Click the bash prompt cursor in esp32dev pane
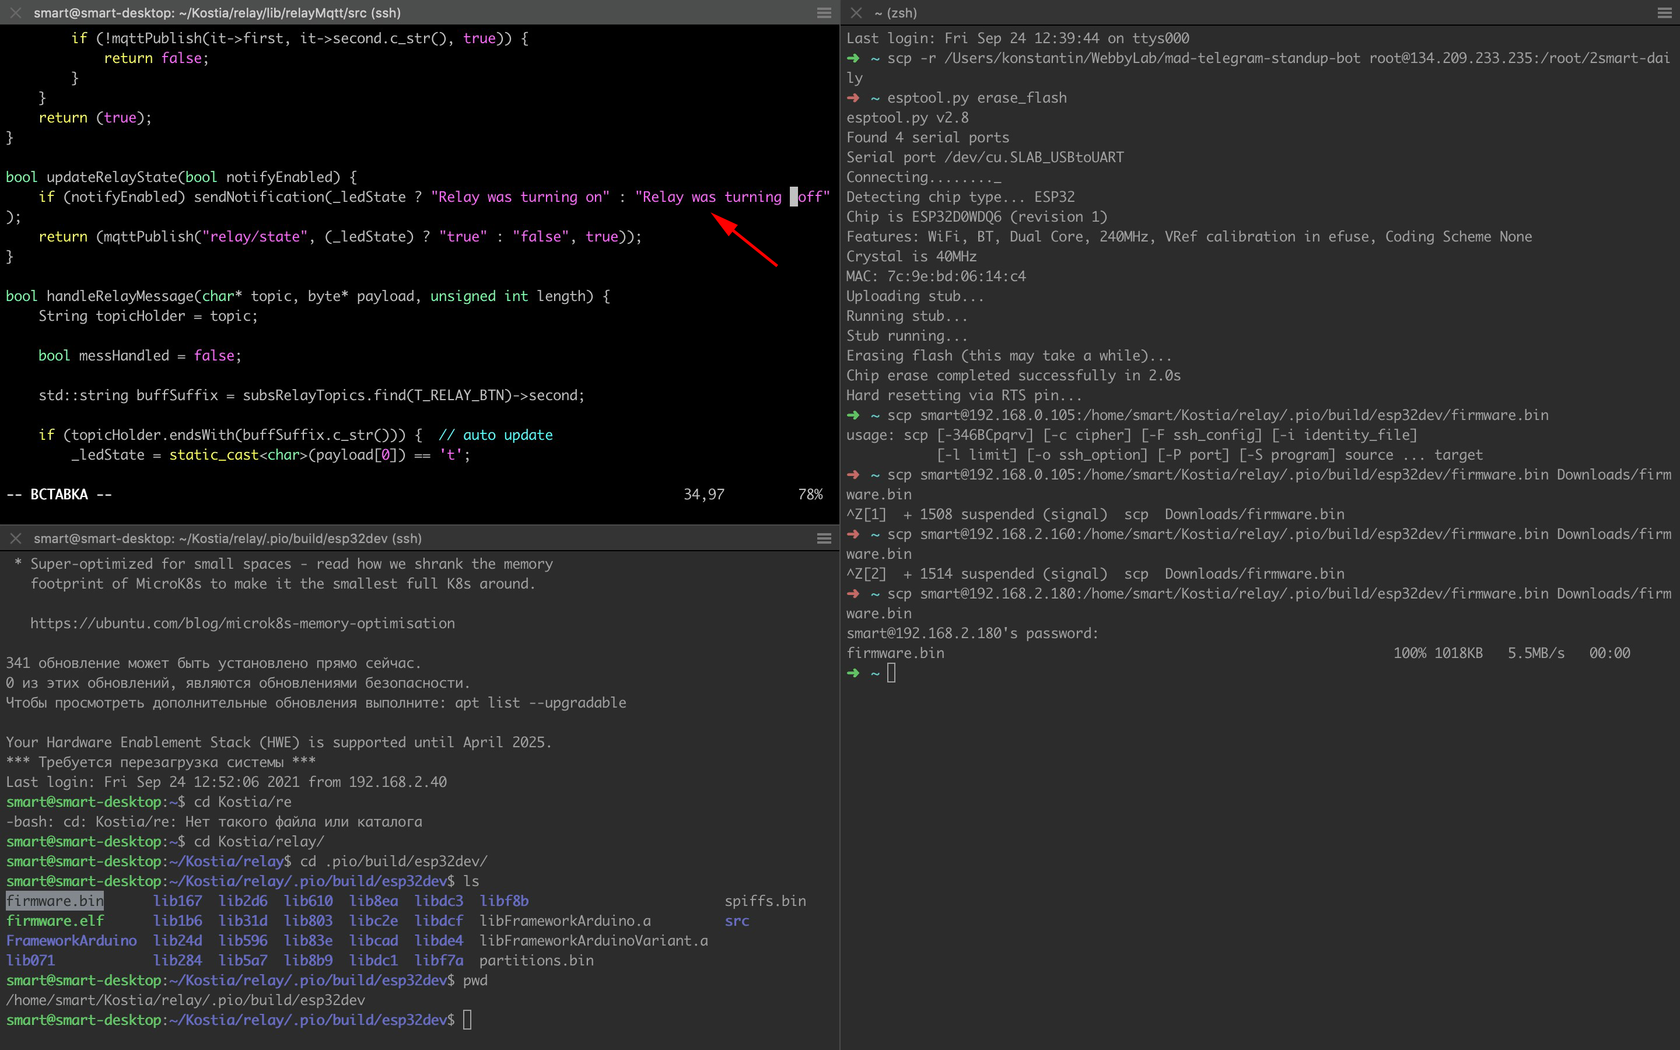The height and width of the screenshot is (1050, 1680). [x=467, y=1020]
